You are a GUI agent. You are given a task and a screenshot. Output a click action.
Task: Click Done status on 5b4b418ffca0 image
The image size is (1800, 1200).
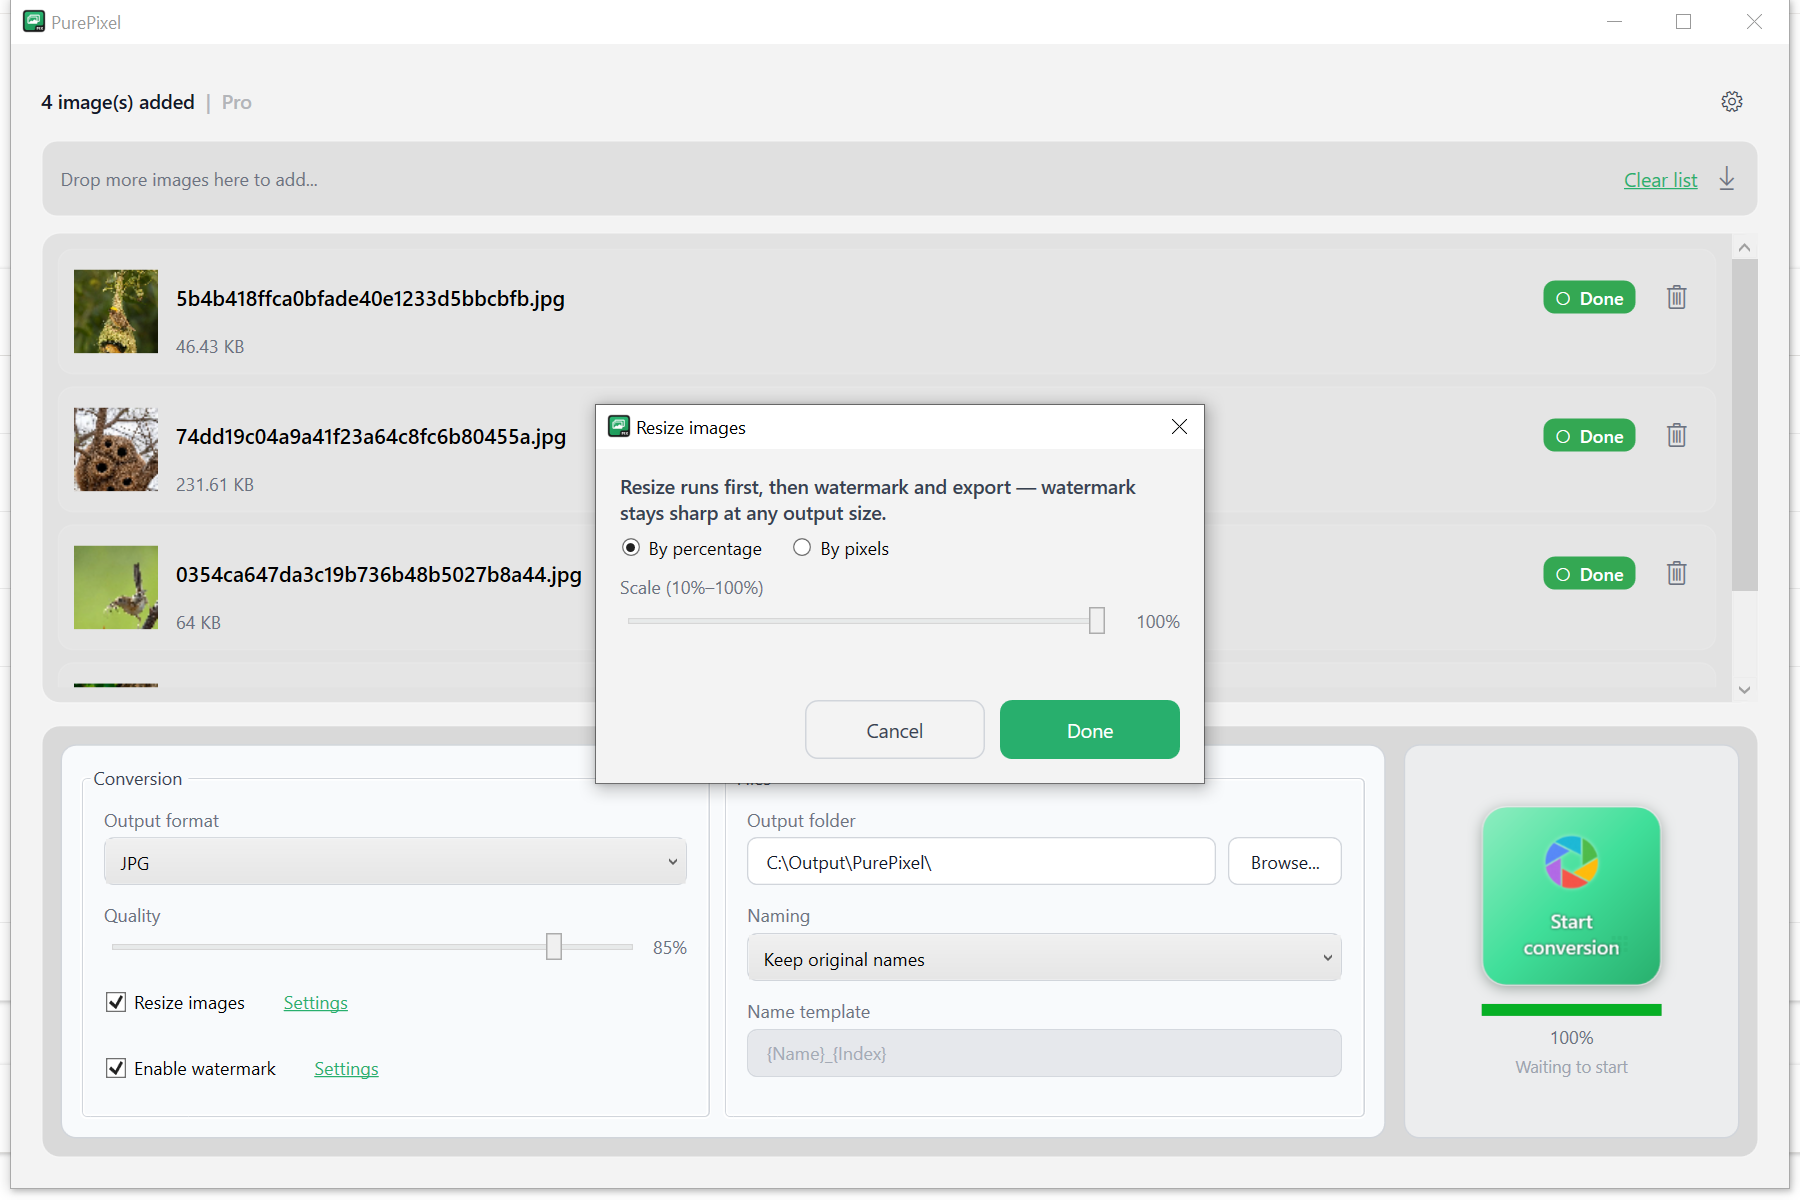[x=1589, y=298]
